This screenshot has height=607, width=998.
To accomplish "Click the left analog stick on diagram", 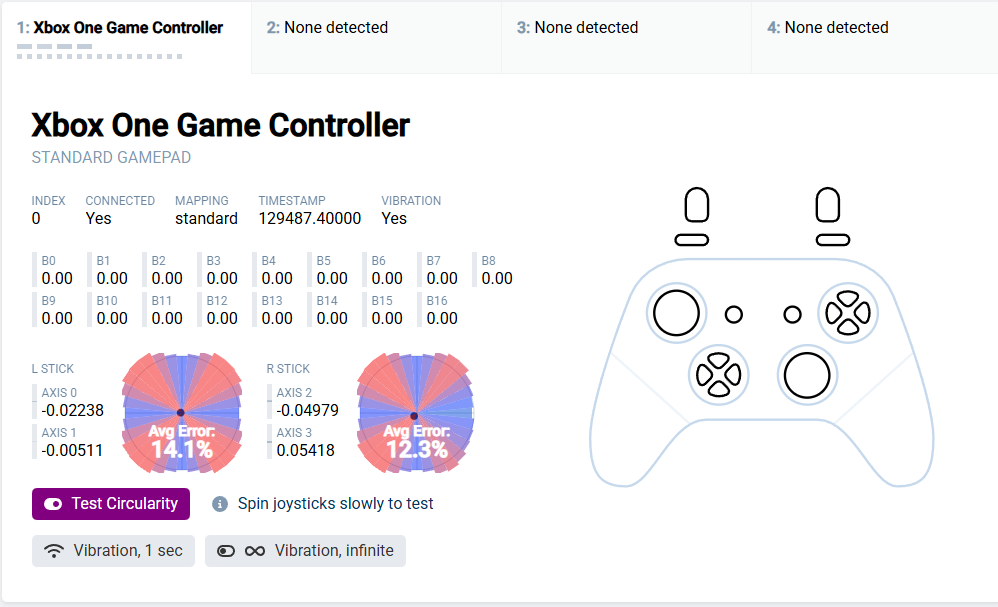I will (676, 313).
